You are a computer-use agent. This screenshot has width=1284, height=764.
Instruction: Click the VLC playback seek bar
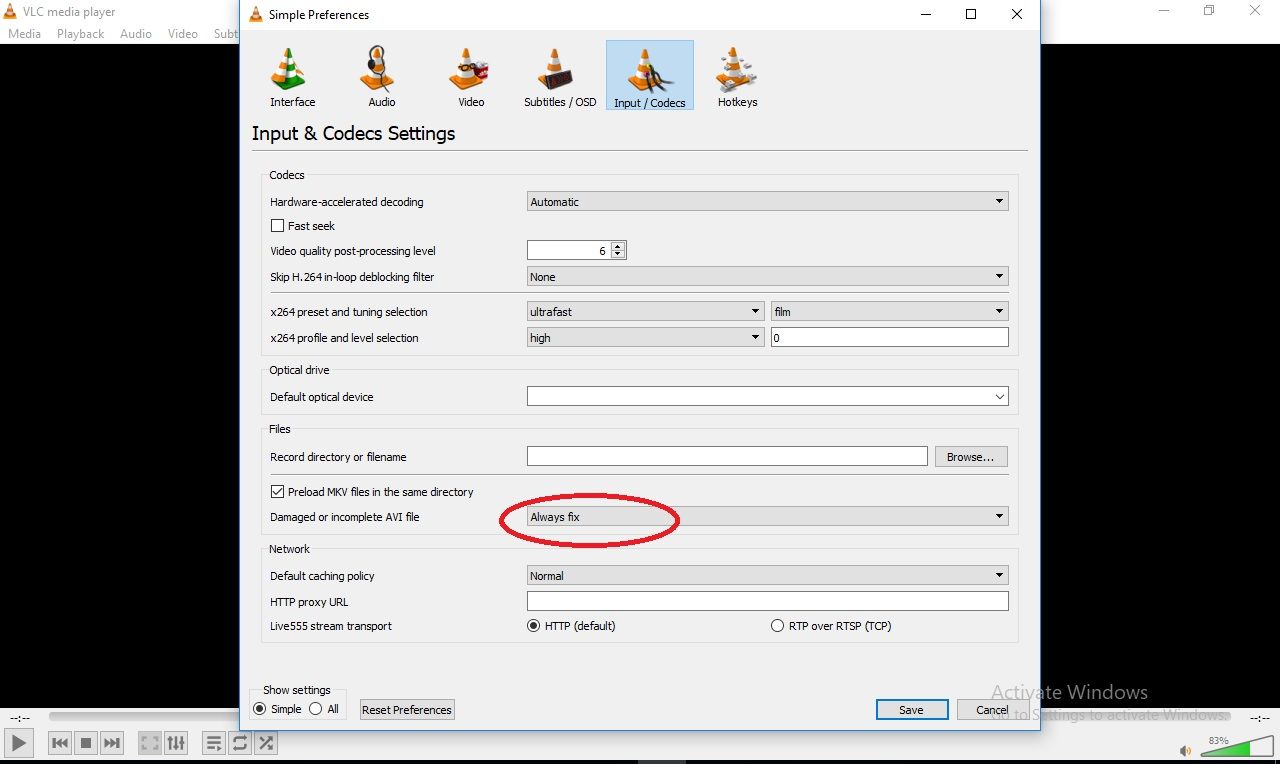coord(640,717)
